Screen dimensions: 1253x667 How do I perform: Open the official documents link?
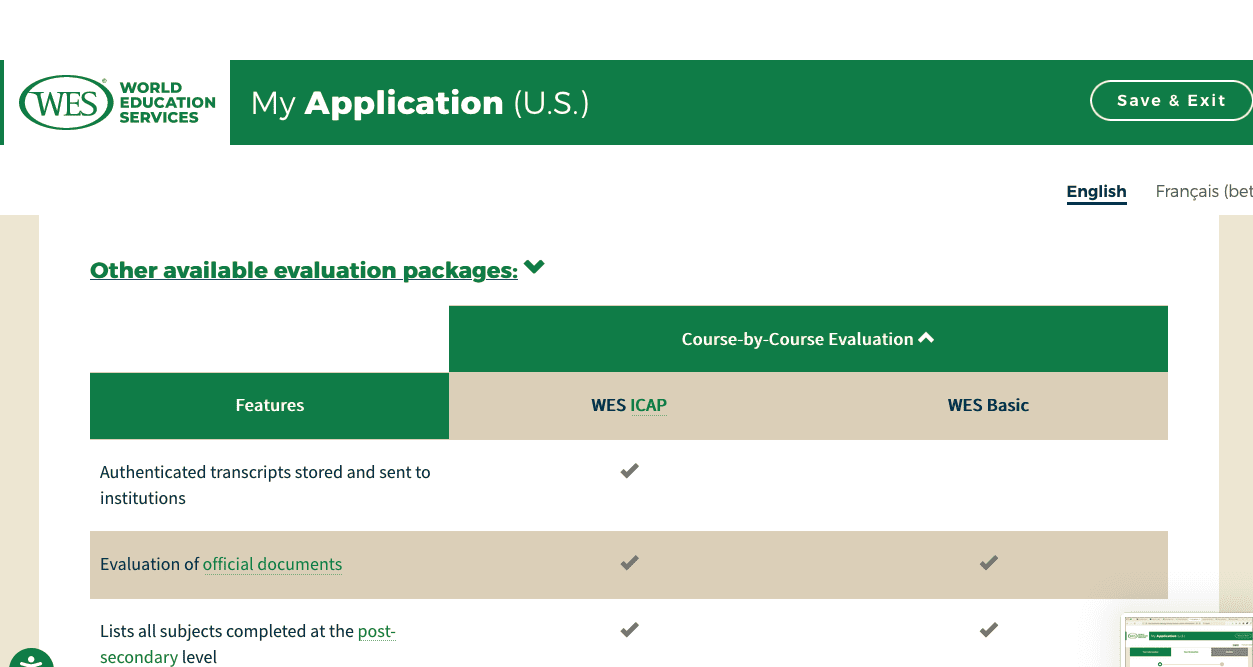point(272,564)
